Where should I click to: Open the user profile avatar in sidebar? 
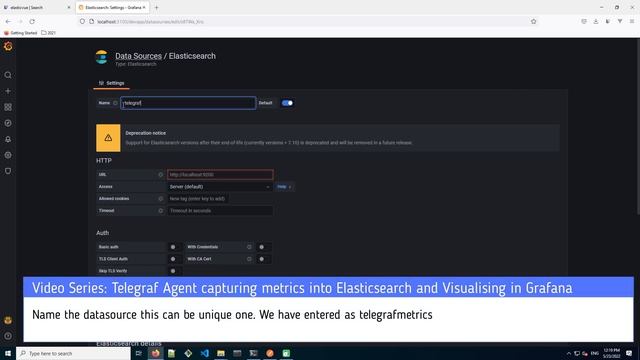click(8, 320)
